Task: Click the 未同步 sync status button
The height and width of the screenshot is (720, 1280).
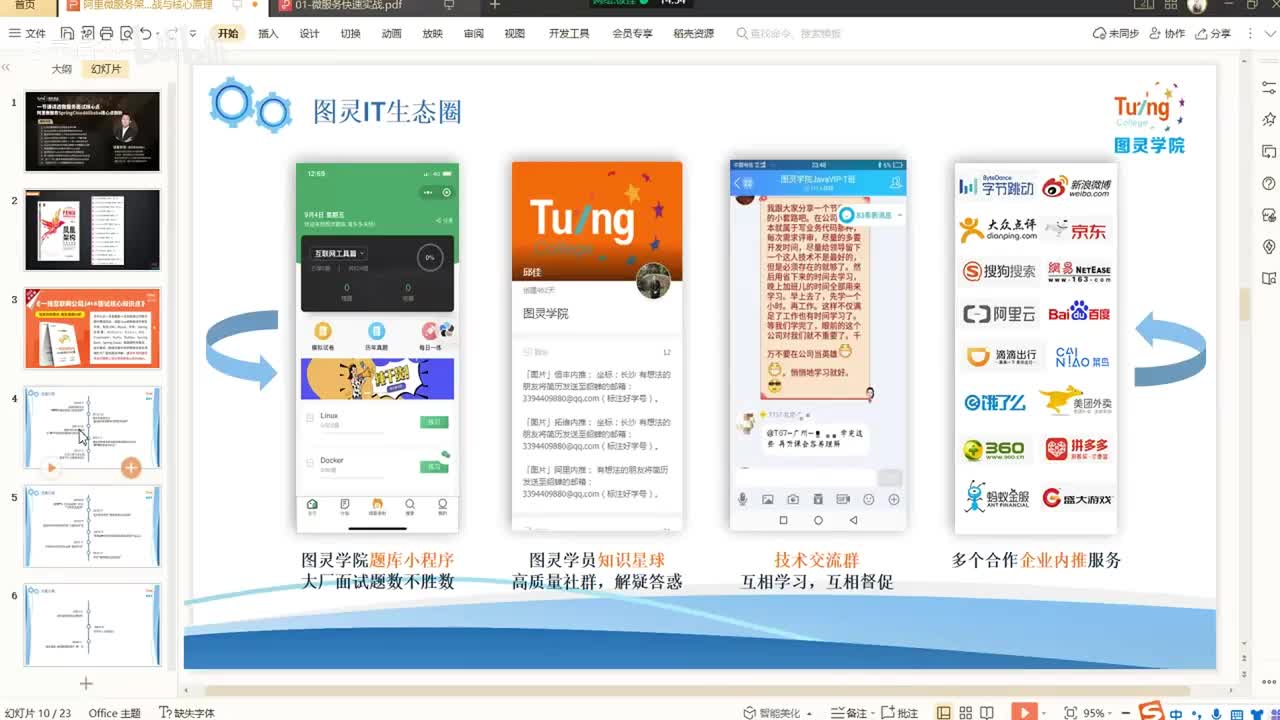Action: point(1116,33)
